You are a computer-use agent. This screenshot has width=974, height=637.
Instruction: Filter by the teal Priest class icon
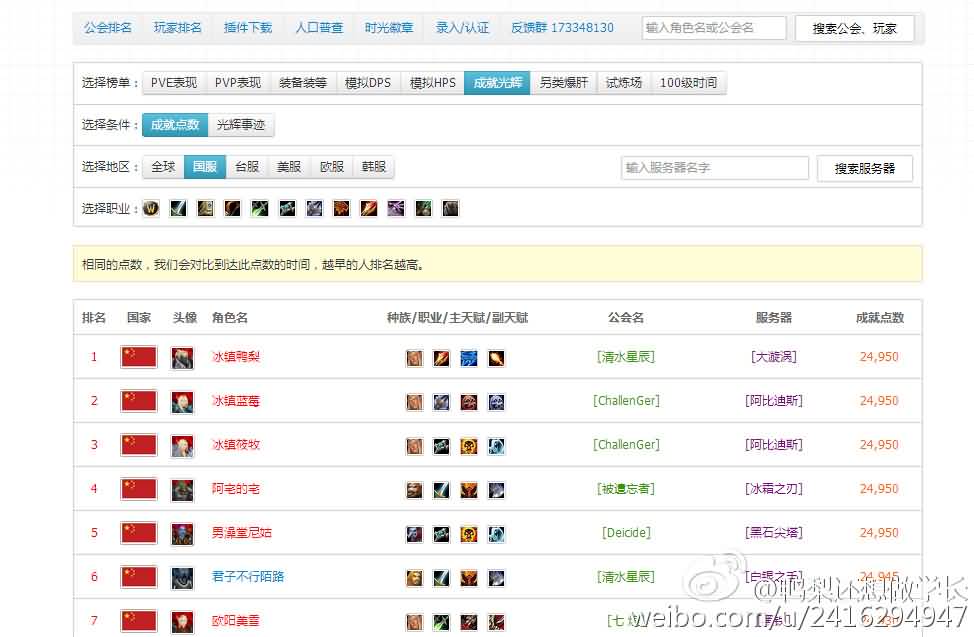click(x=287, y=208)
